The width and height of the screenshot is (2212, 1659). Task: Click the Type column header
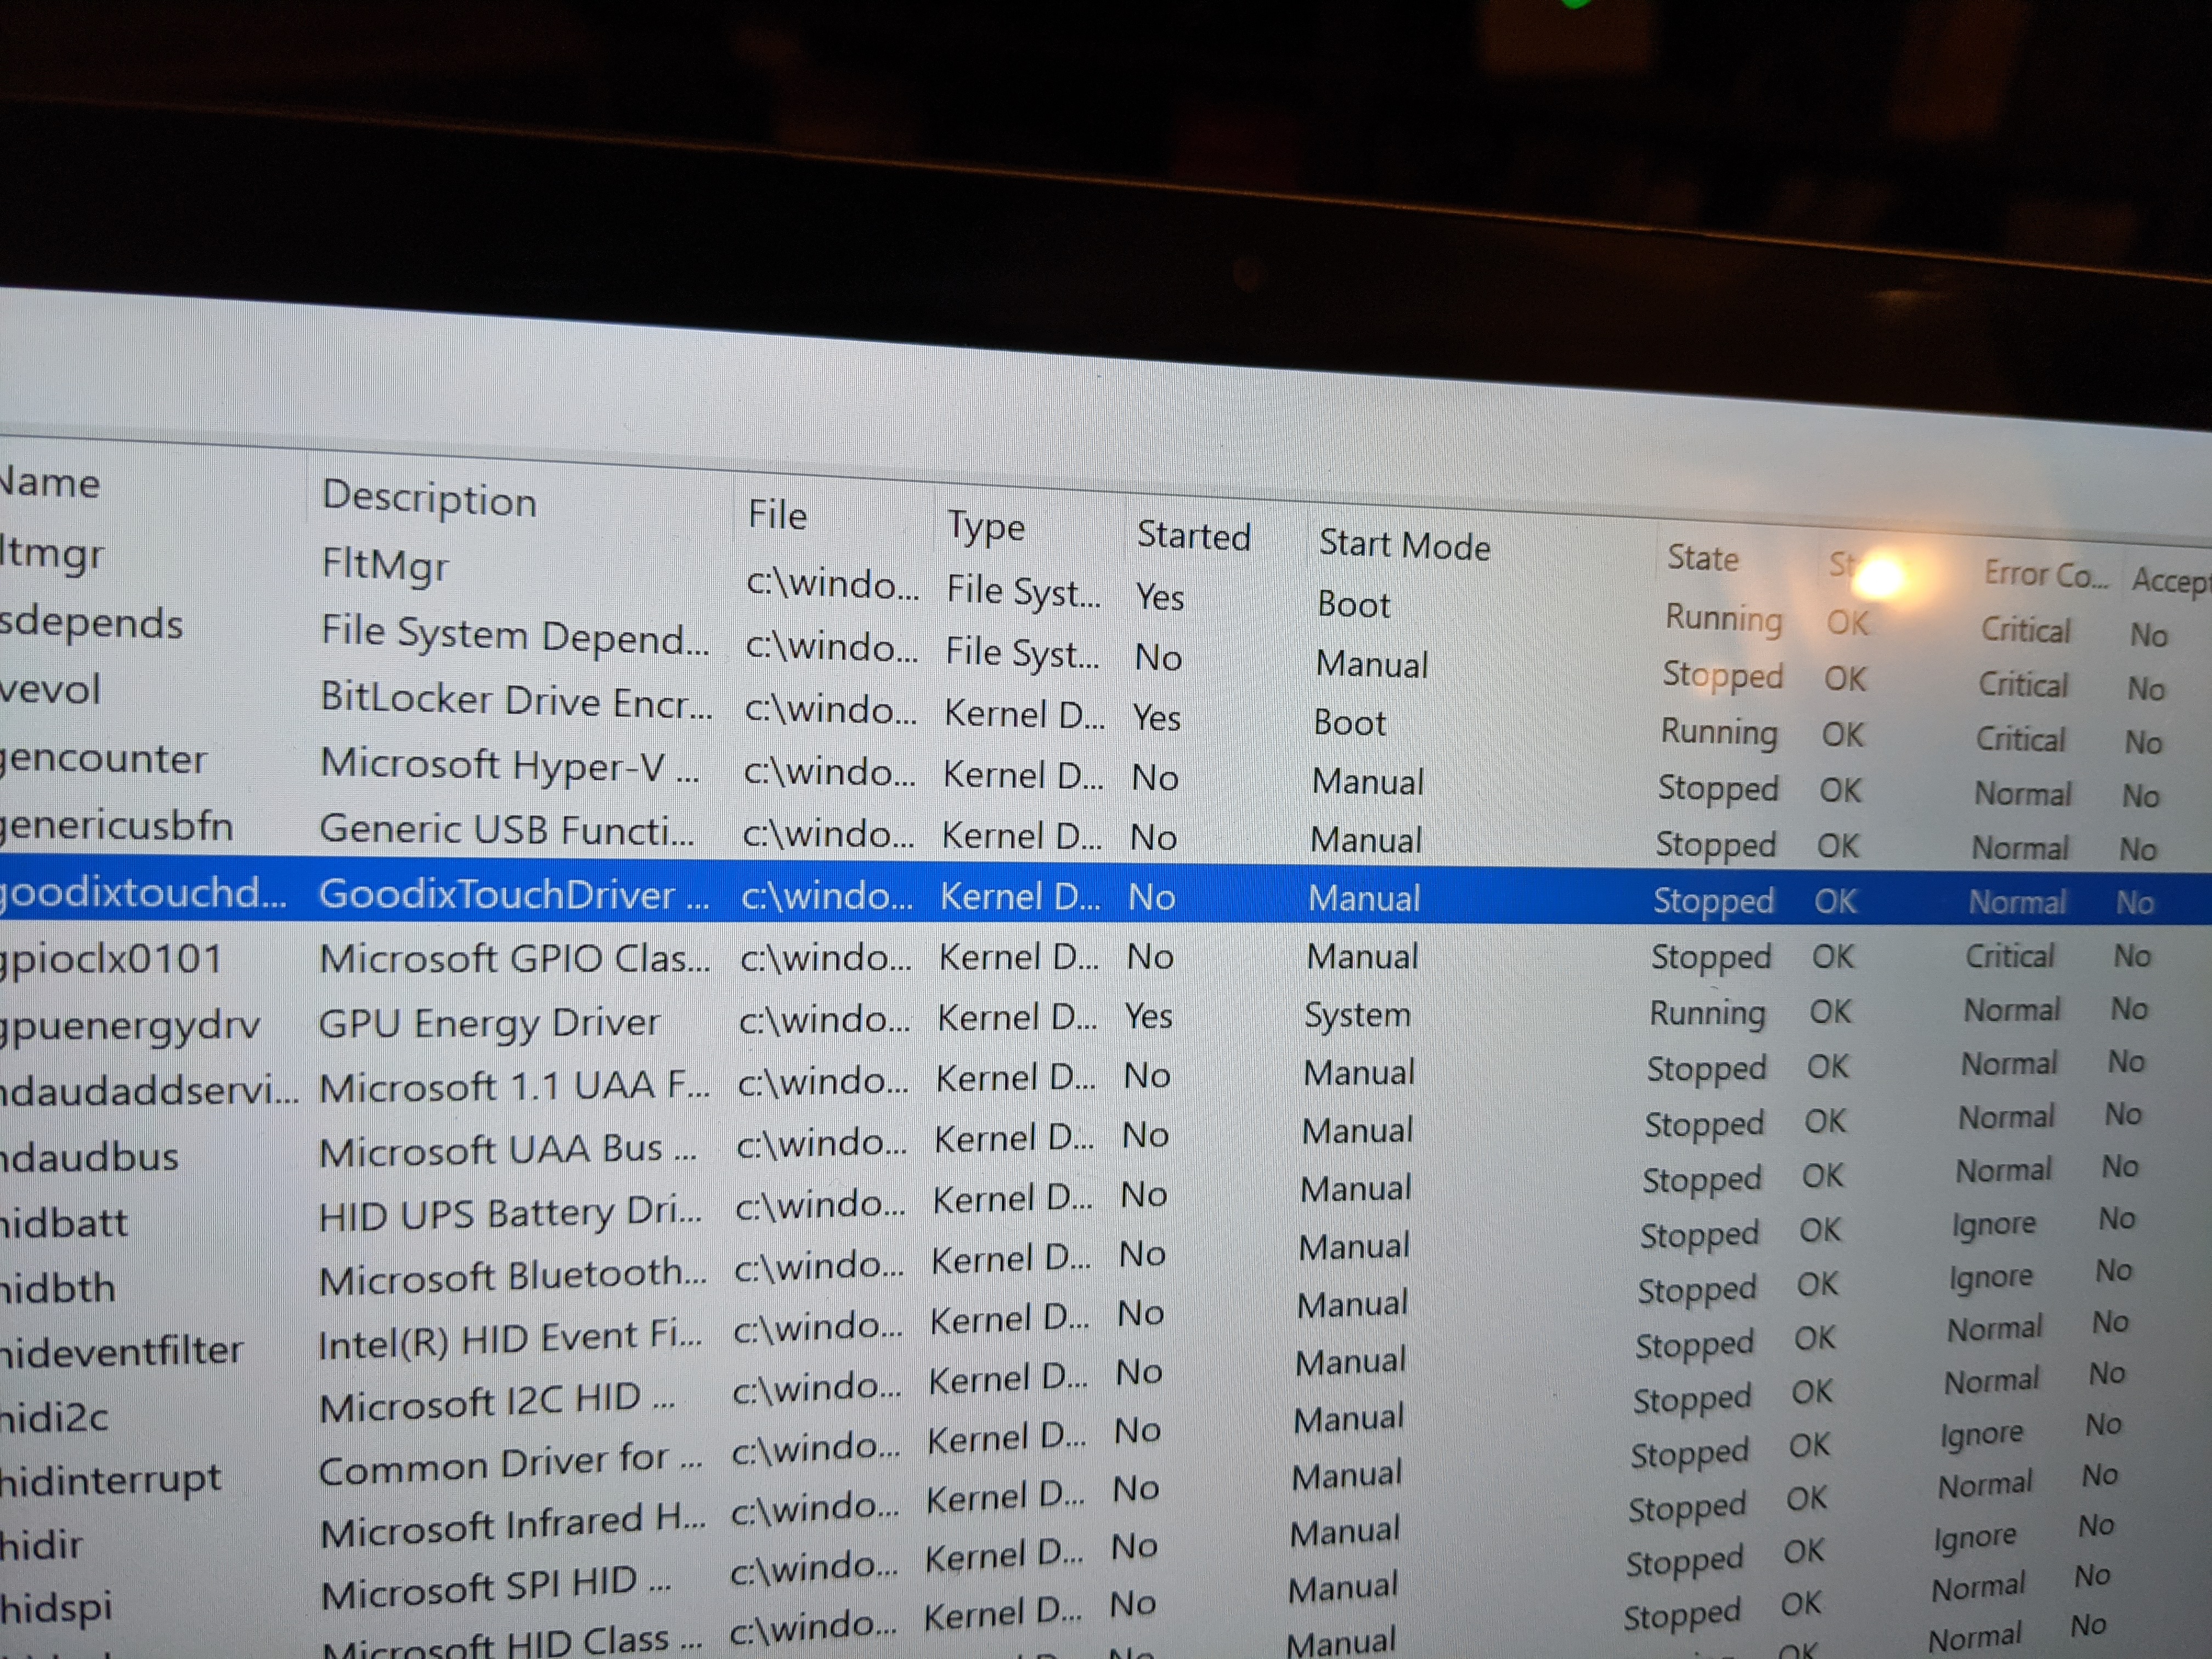986,526
